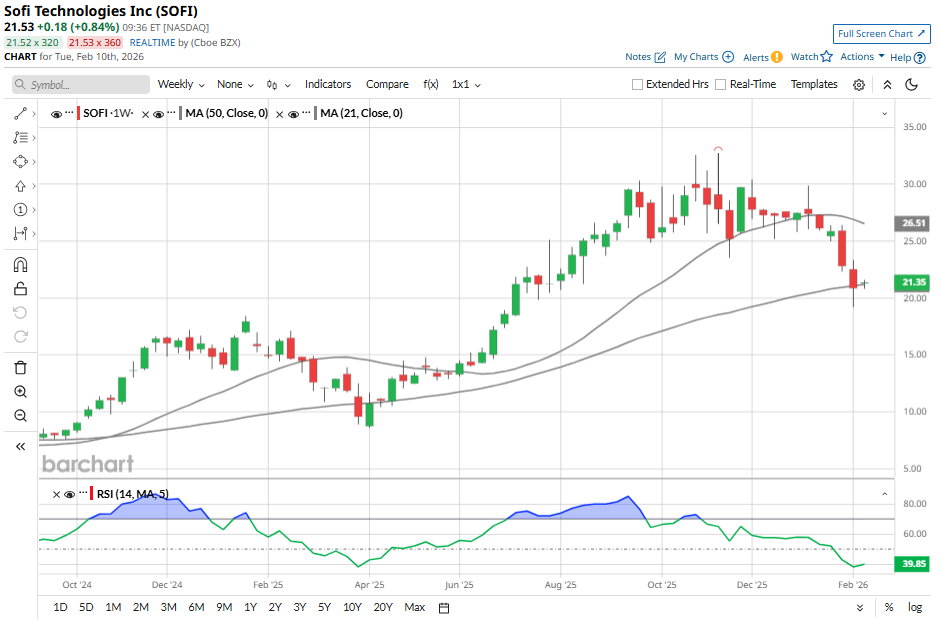This screenshot has width=940, height=639.
Task: Zoom out with the magnifier minus icon
Action: [x=20, y=416]
